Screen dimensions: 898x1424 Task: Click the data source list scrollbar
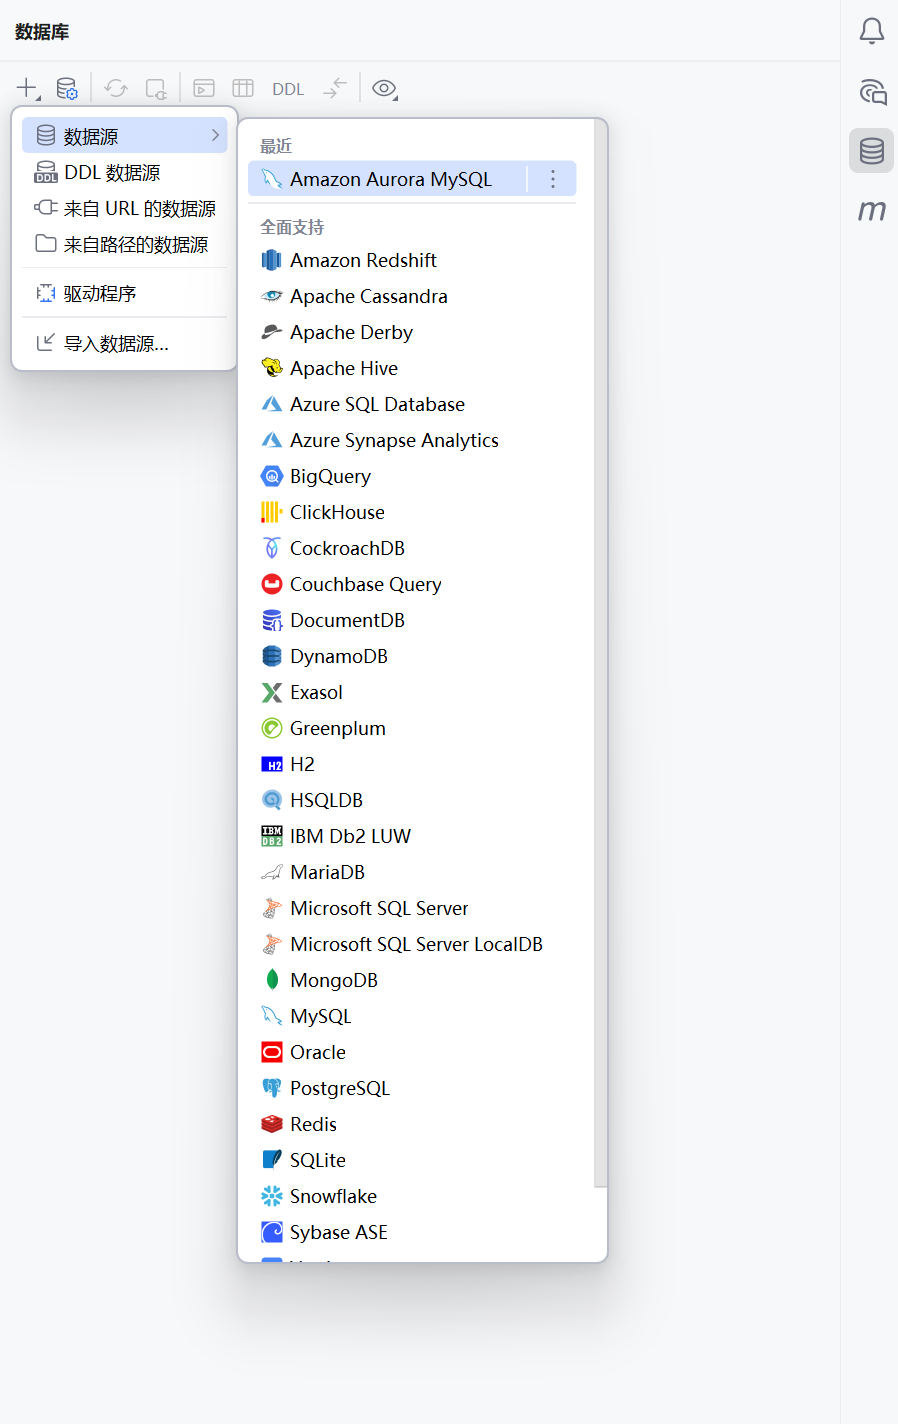click(x=600, y=653)
